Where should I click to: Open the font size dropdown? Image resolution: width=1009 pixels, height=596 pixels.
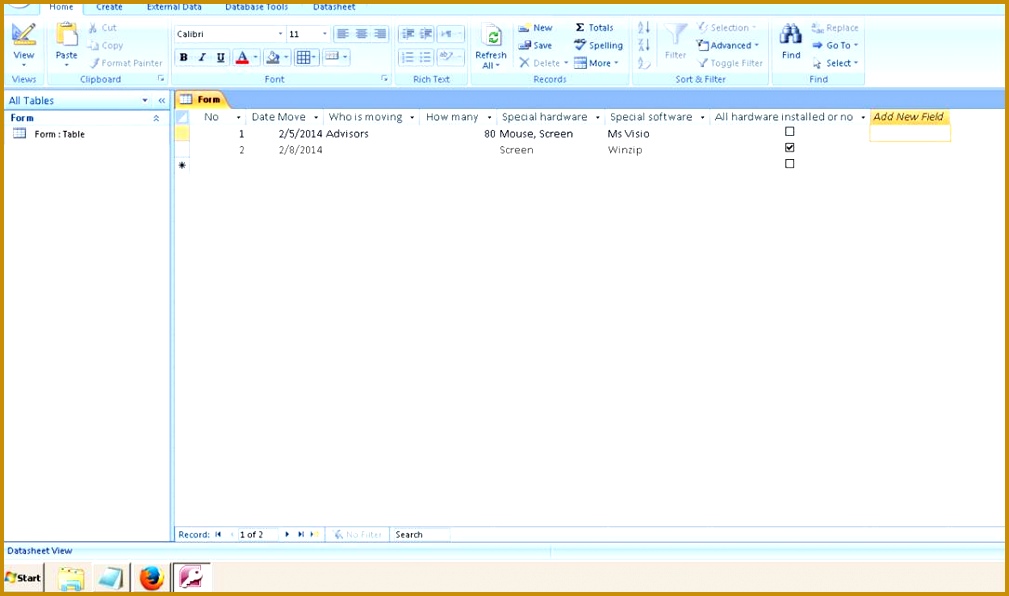click(324, 34)
